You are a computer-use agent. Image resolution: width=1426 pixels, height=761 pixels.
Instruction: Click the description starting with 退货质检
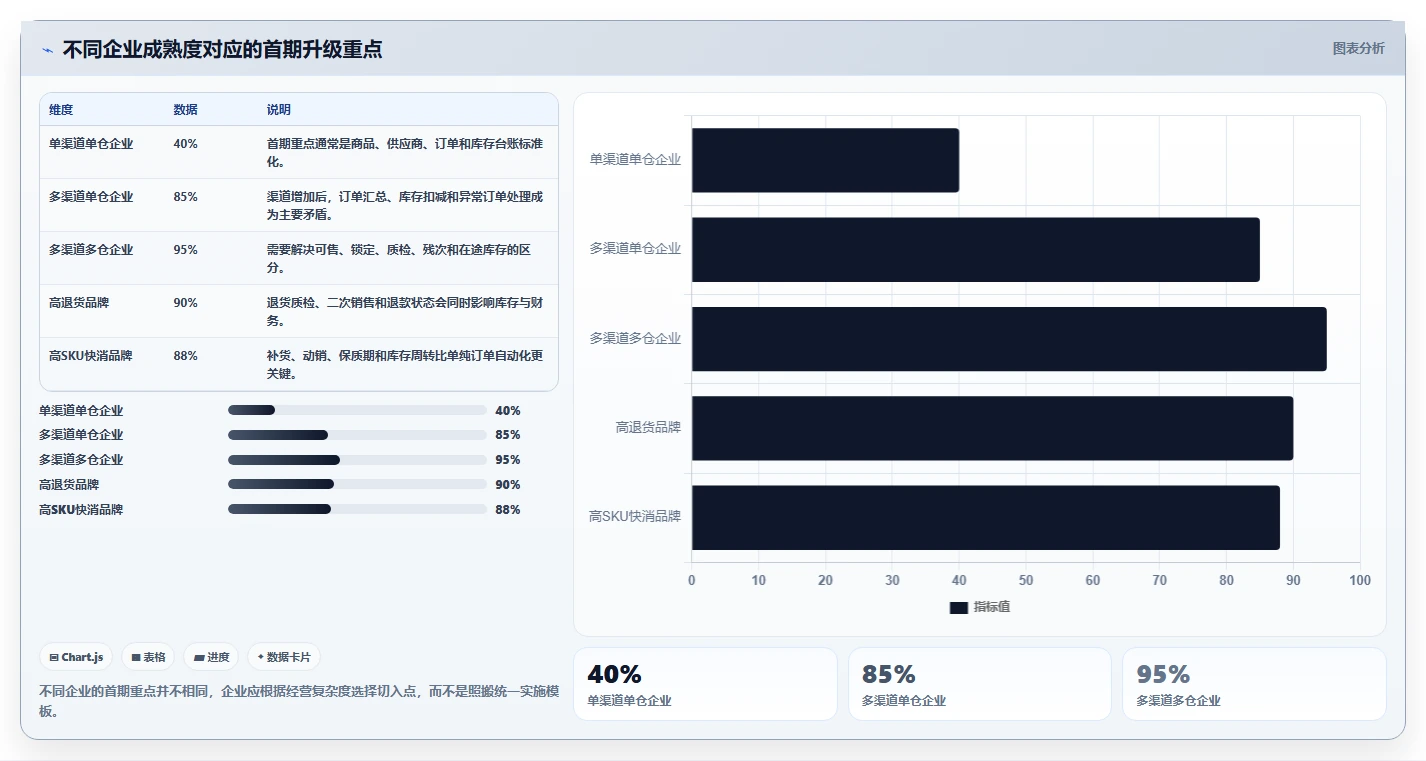click(405, 311)
